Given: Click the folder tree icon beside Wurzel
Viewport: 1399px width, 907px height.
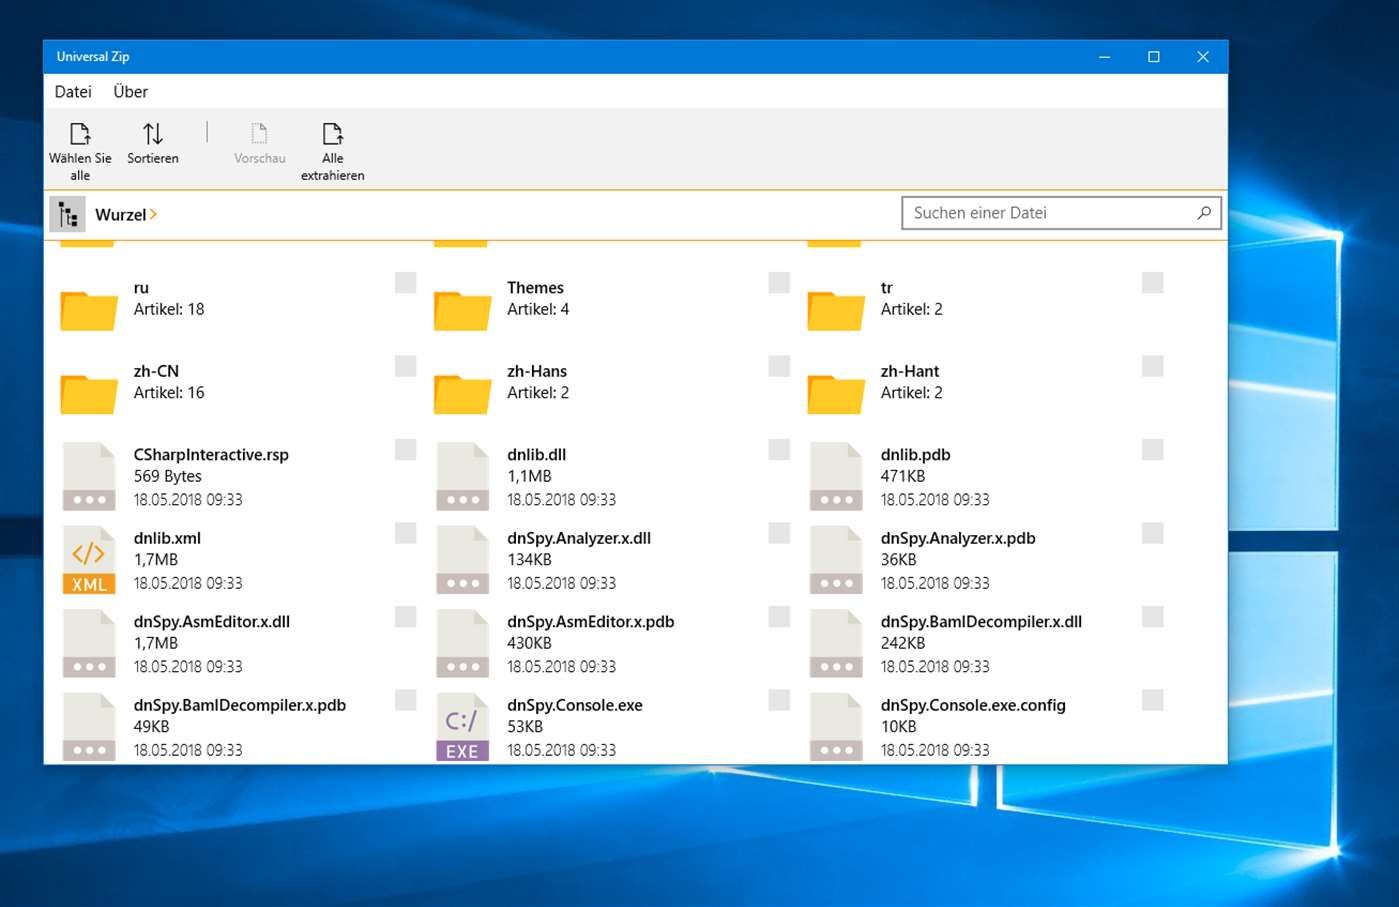Looking at the screenshot, I should [67, 214].
